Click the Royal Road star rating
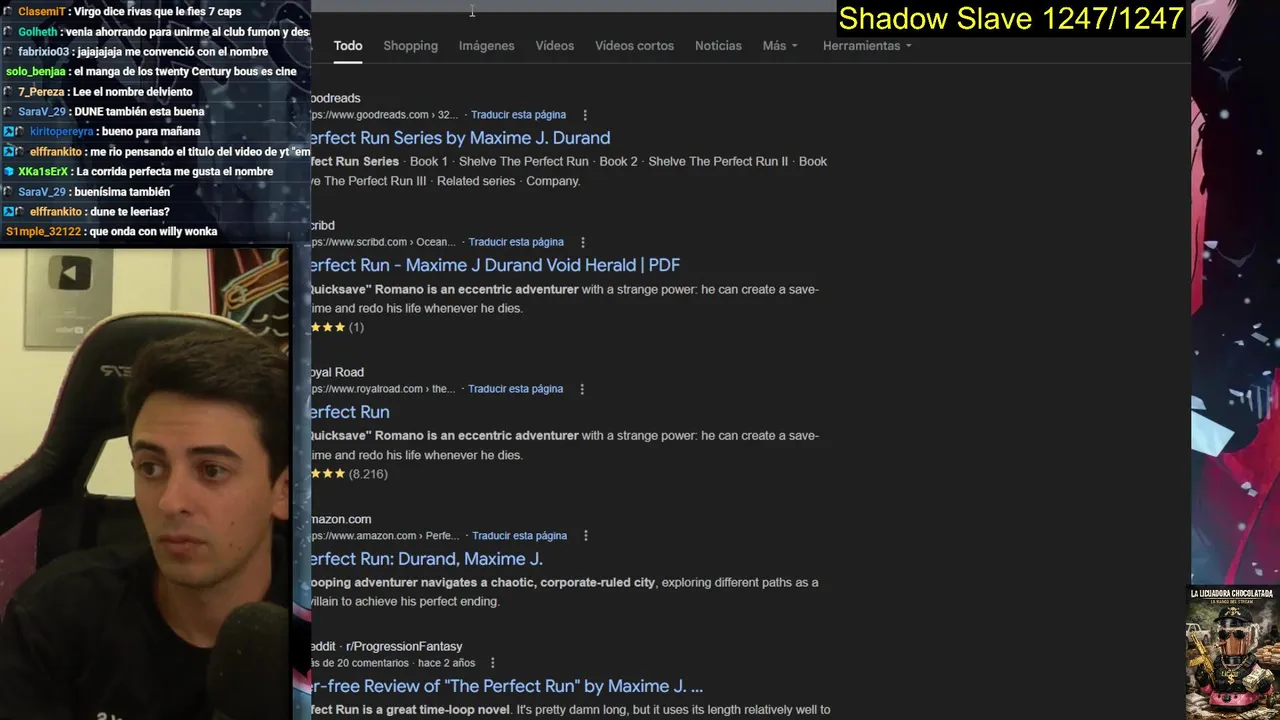 [328, 474]
